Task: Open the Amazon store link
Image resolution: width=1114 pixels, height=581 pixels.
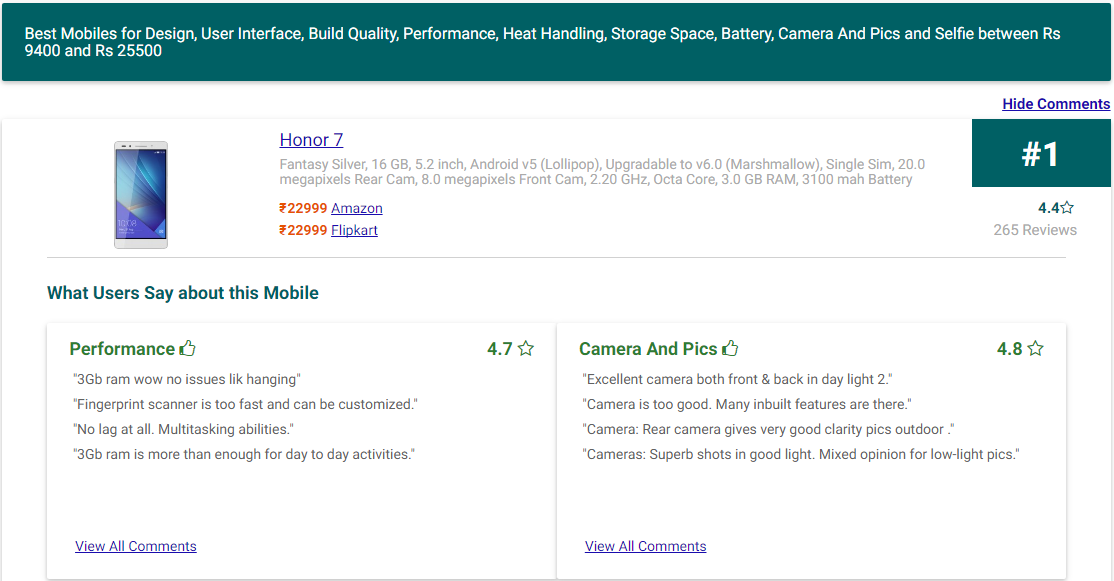Action: tap(357, 208)
